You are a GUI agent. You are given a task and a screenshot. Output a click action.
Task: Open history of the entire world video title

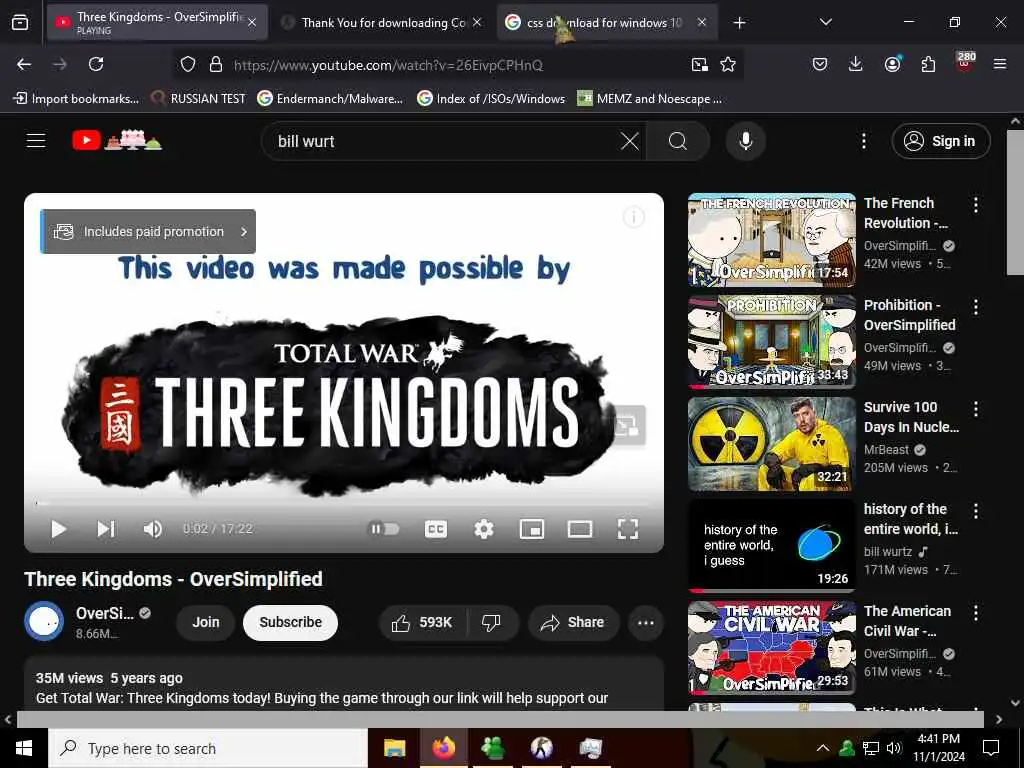911,519
